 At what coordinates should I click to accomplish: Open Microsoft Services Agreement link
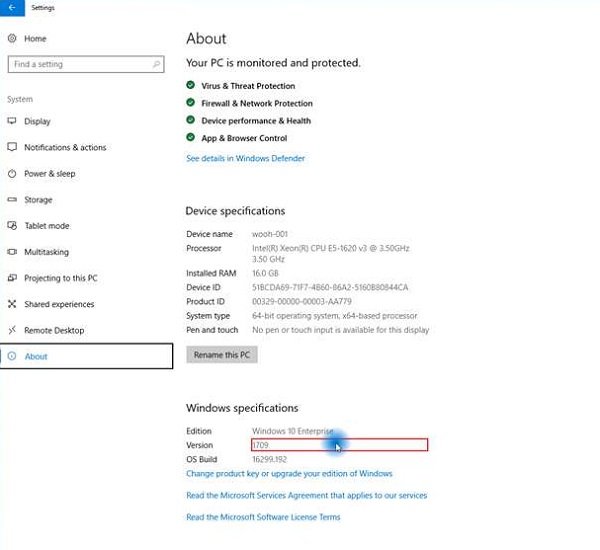click(x=307, y=495)
